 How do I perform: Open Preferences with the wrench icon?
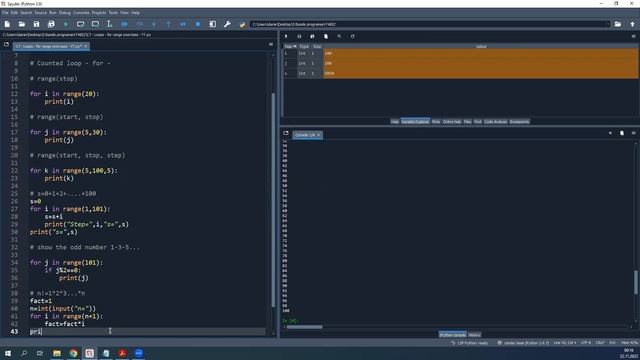pos(227,24)
